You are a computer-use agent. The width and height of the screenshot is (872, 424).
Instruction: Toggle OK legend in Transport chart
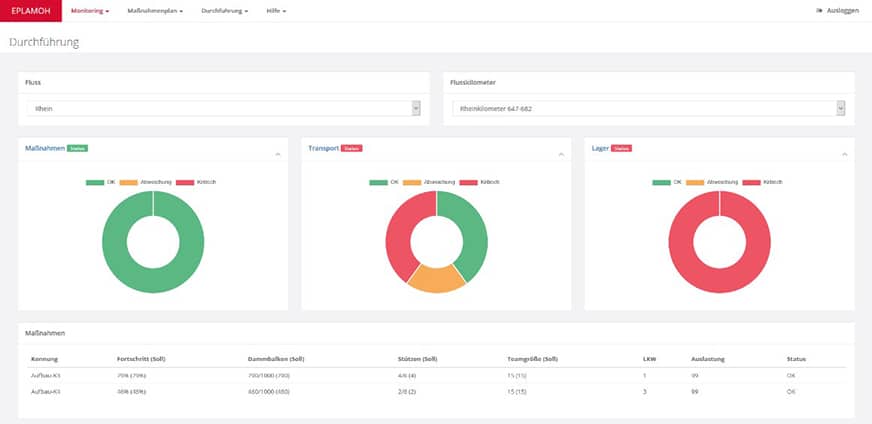(384, 183)
